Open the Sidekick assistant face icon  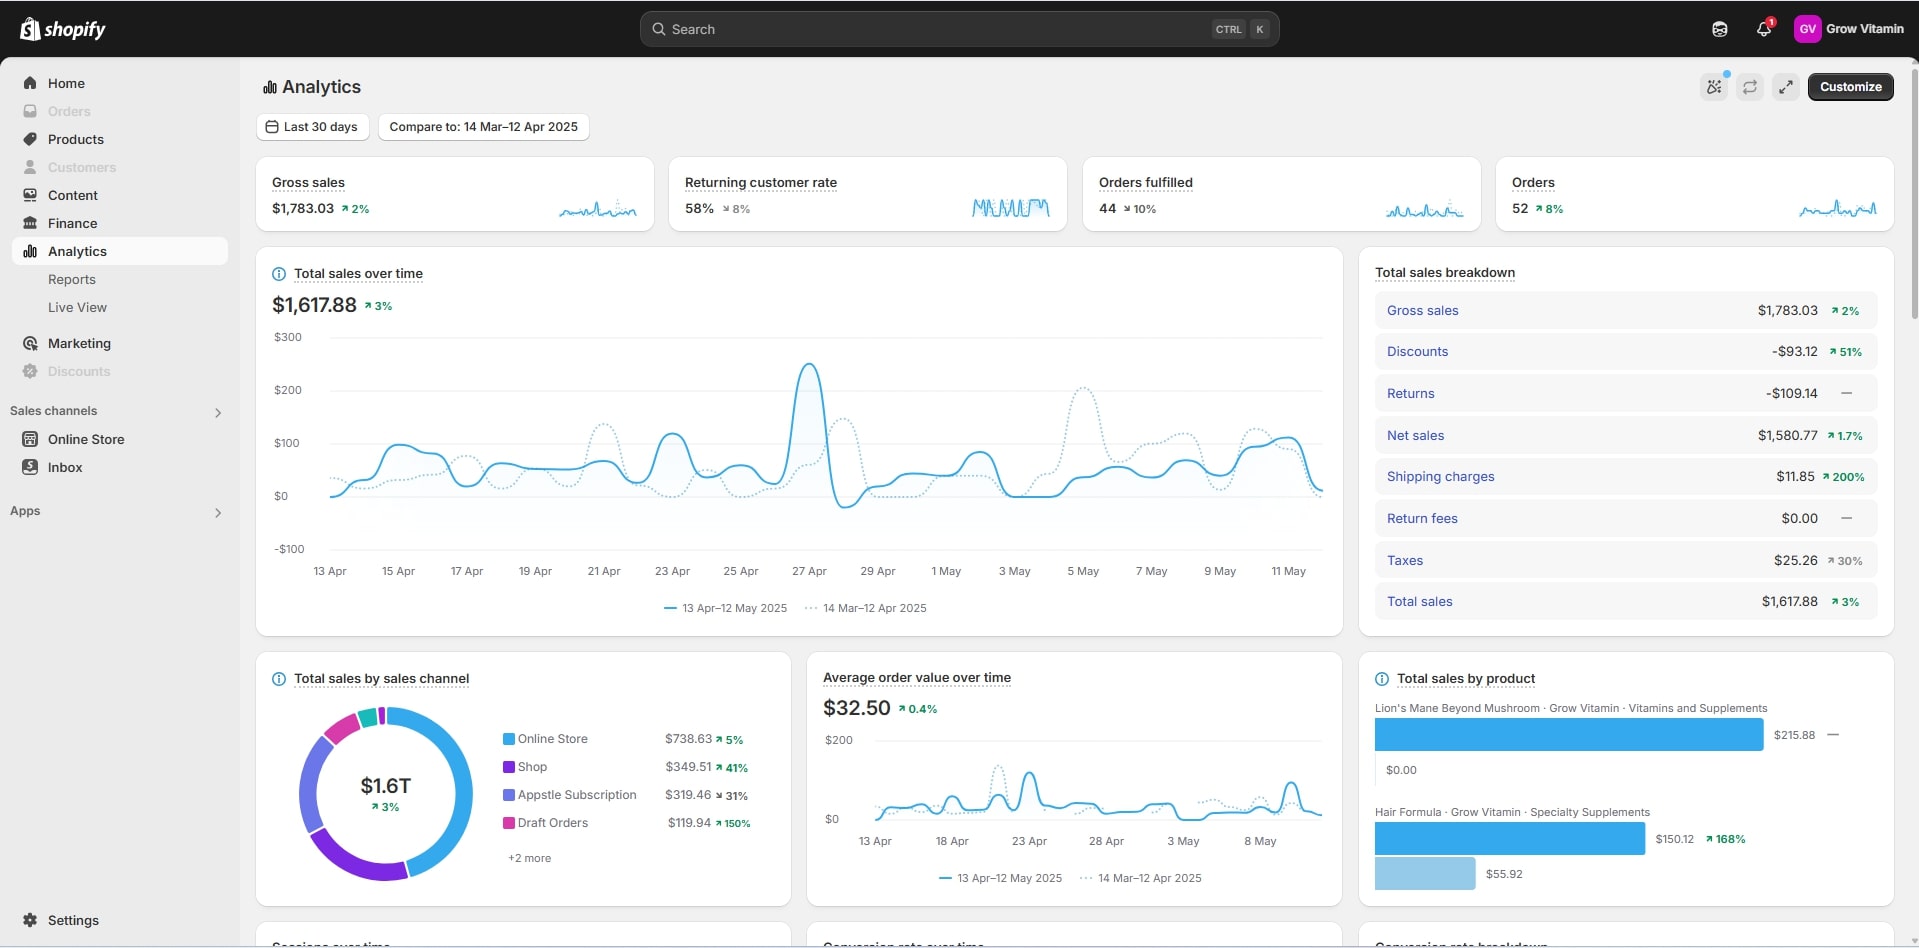tap(1719, 29)
